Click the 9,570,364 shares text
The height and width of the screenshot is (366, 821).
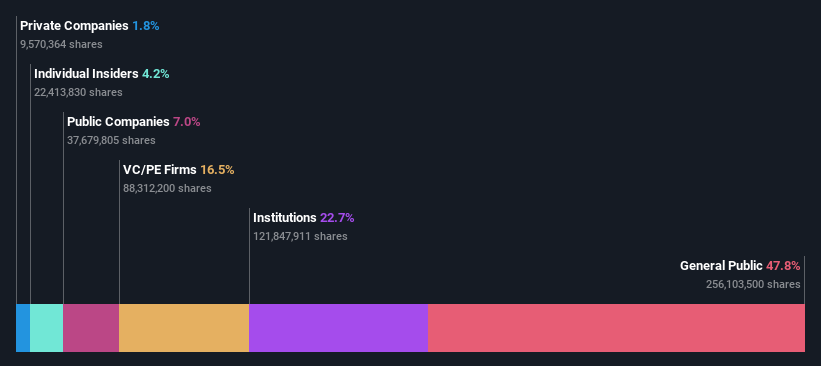[61, 45]
